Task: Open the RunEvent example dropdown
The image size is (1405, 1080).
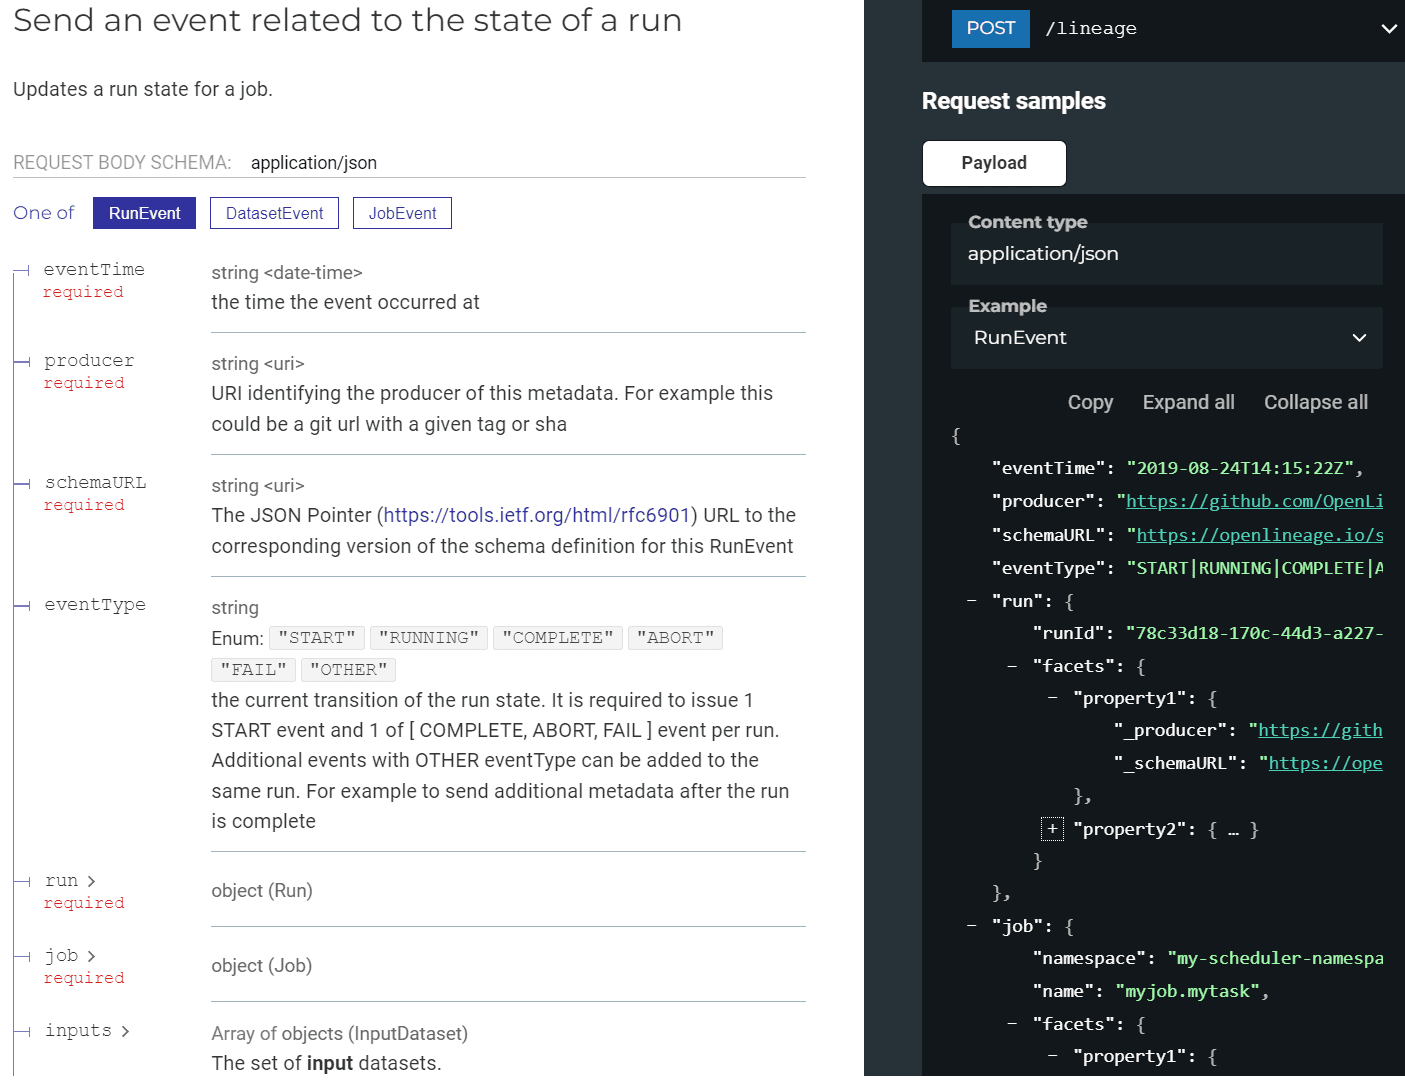Action: pyautogui.click(x=1167, y=338)
